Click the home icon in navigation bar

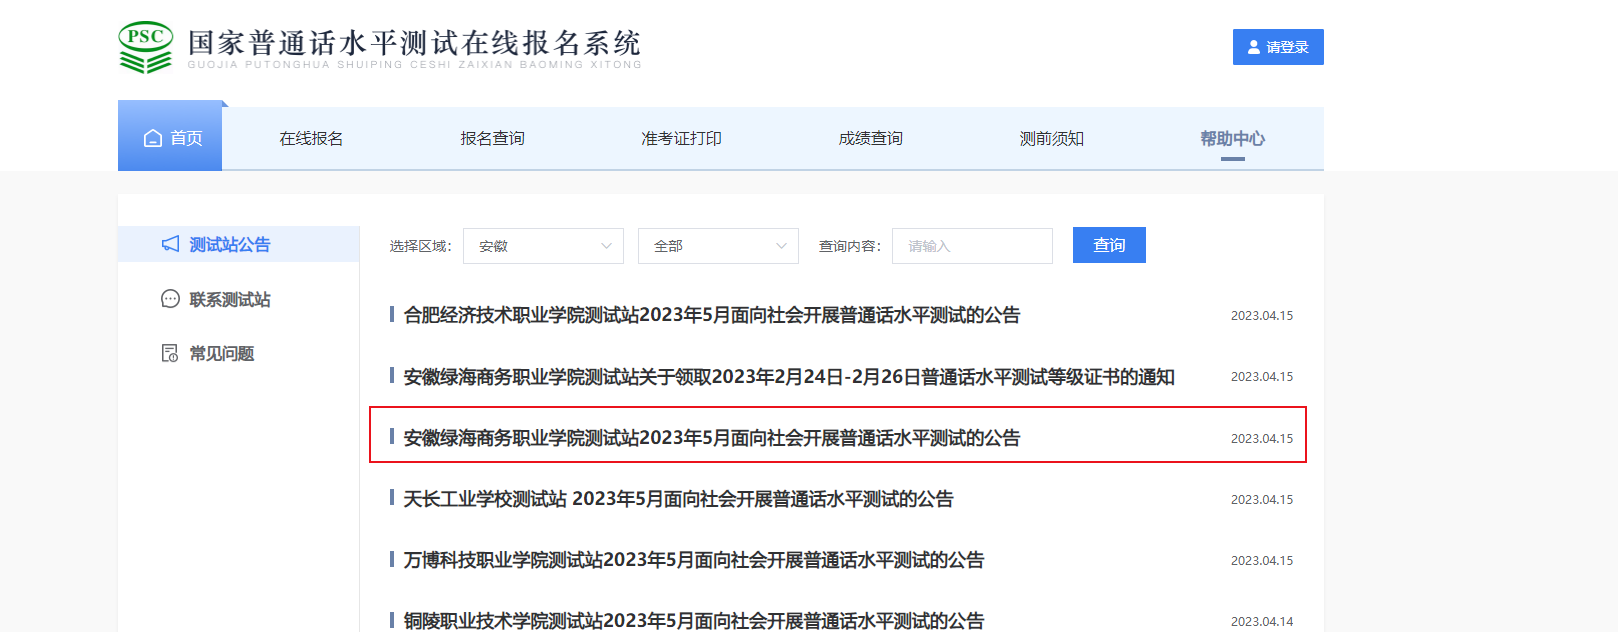click(153, 138)
